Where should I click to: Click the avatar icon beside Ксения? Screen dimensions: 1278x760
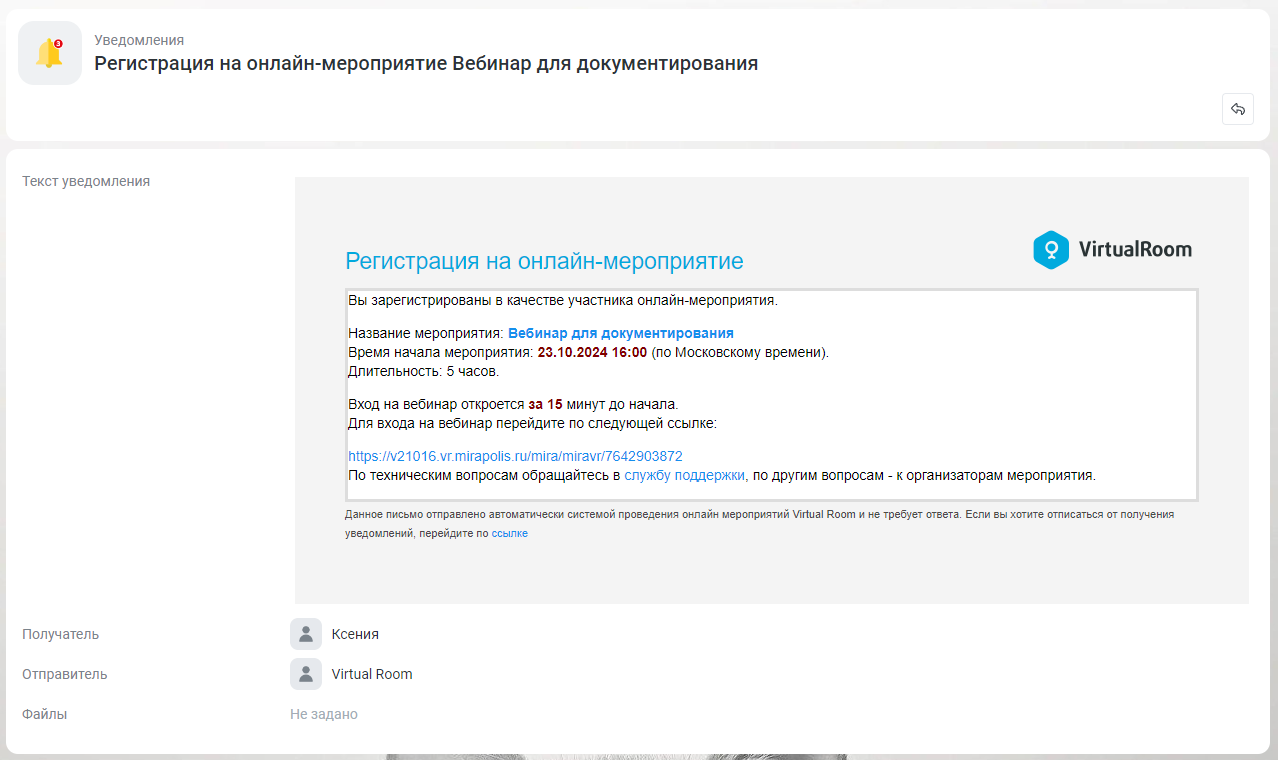point(306,634)
